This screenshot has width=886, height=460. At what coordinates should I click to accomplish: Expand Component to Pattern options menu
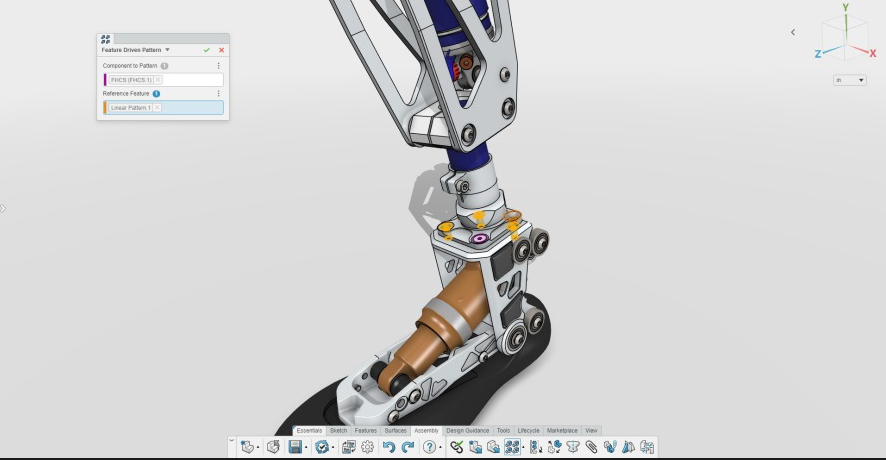[219, 66]
